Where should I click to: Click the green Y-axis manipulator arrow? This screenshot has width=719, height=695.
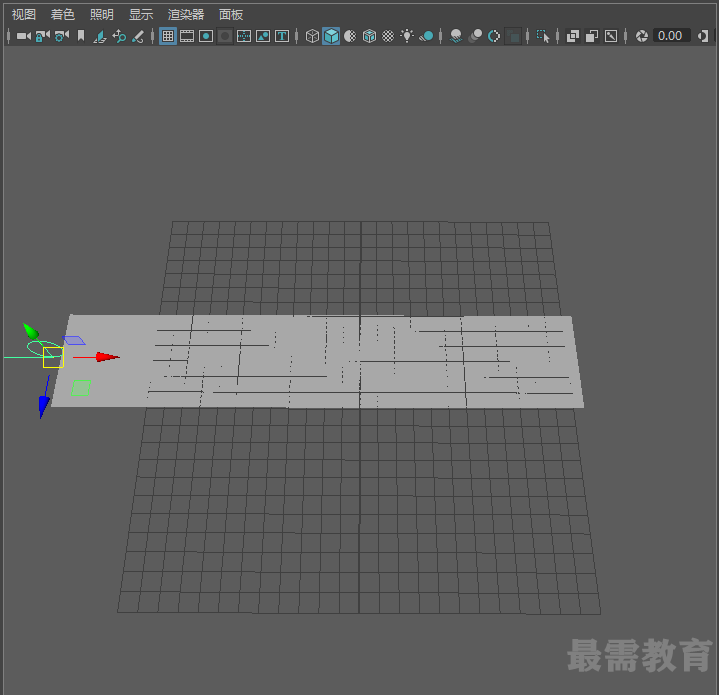click(x=31, y=331)
